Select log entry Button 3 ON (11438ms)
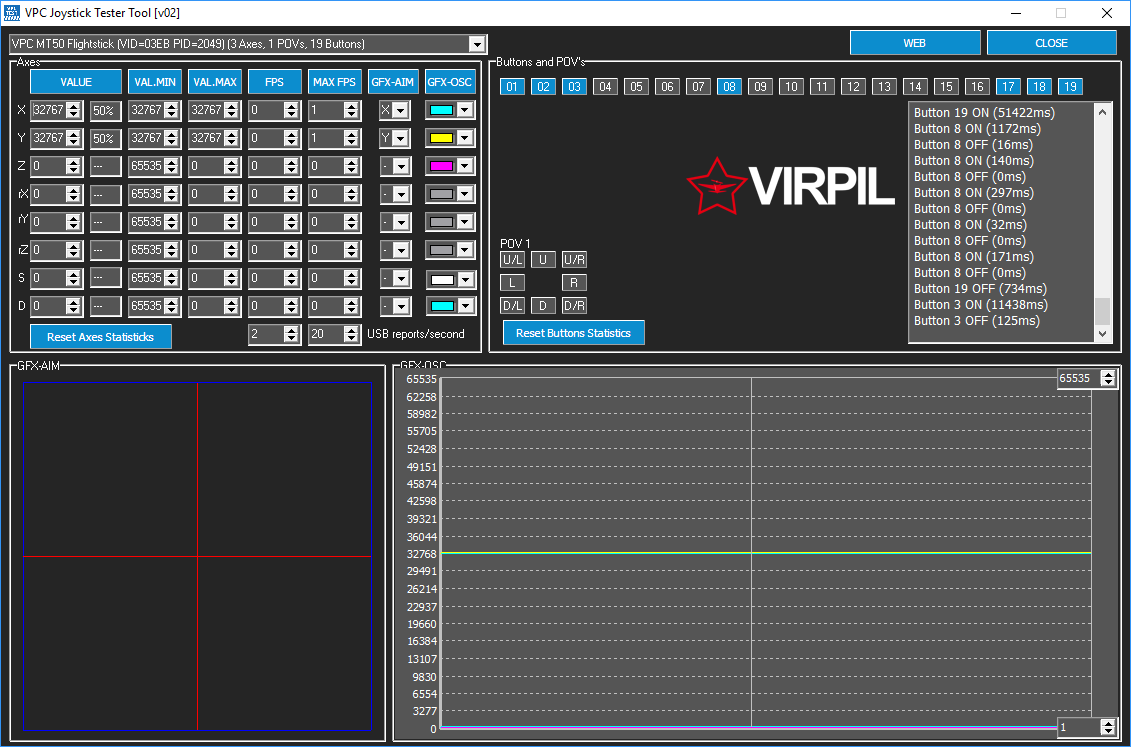 point(980,305)
